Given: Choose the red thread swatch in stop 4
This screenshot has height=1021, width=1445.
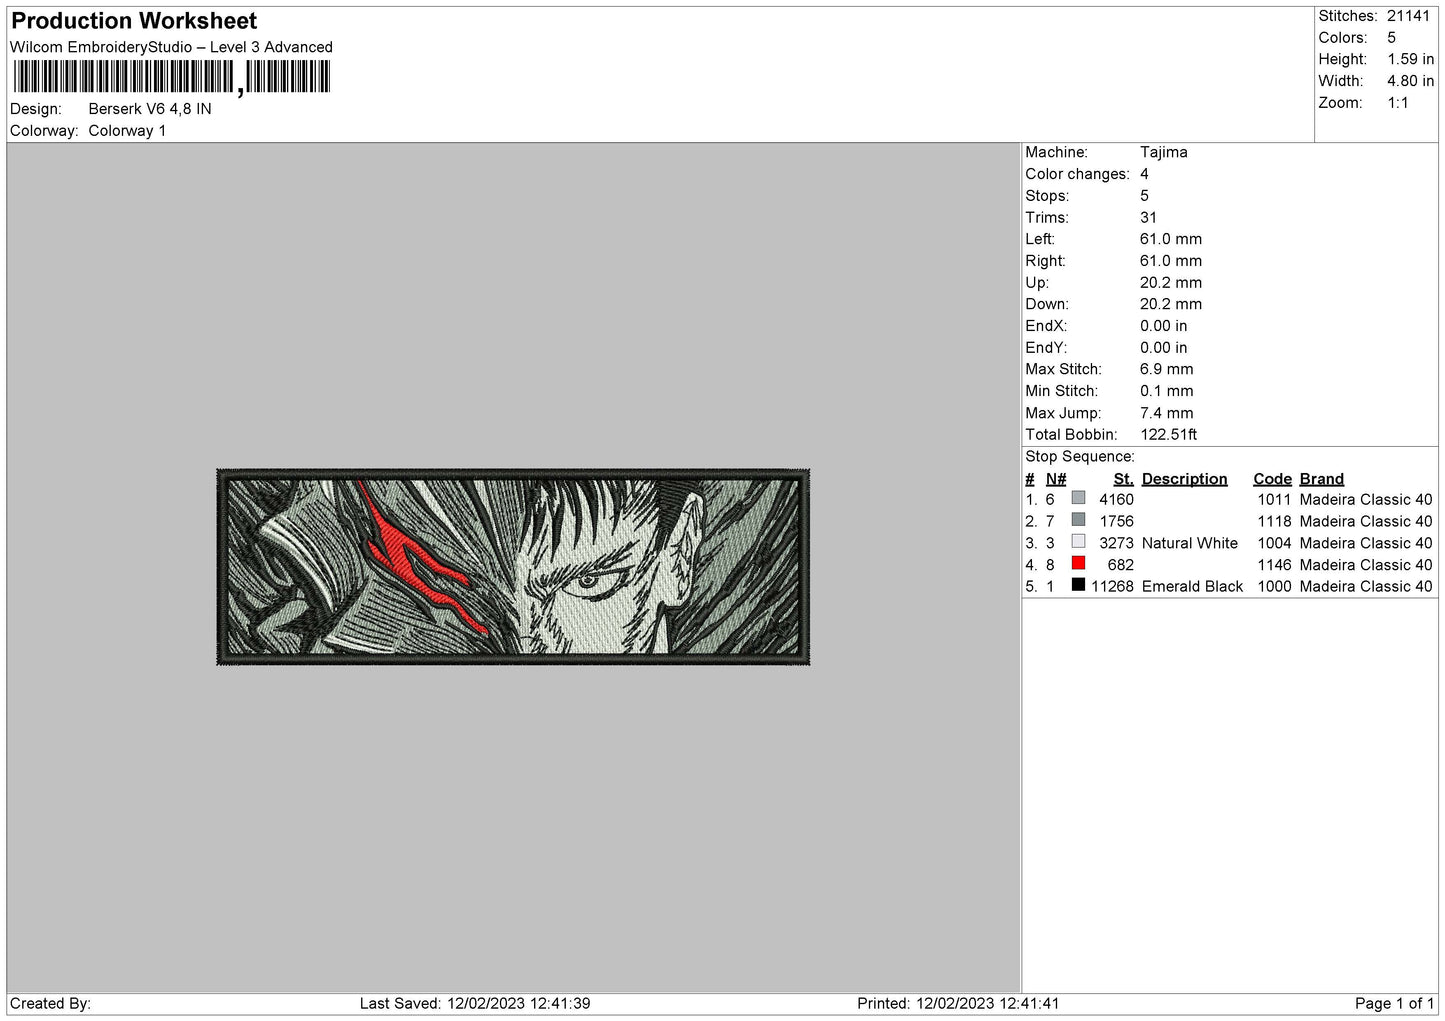Looking at the screenshot, I should (1078, 563).
